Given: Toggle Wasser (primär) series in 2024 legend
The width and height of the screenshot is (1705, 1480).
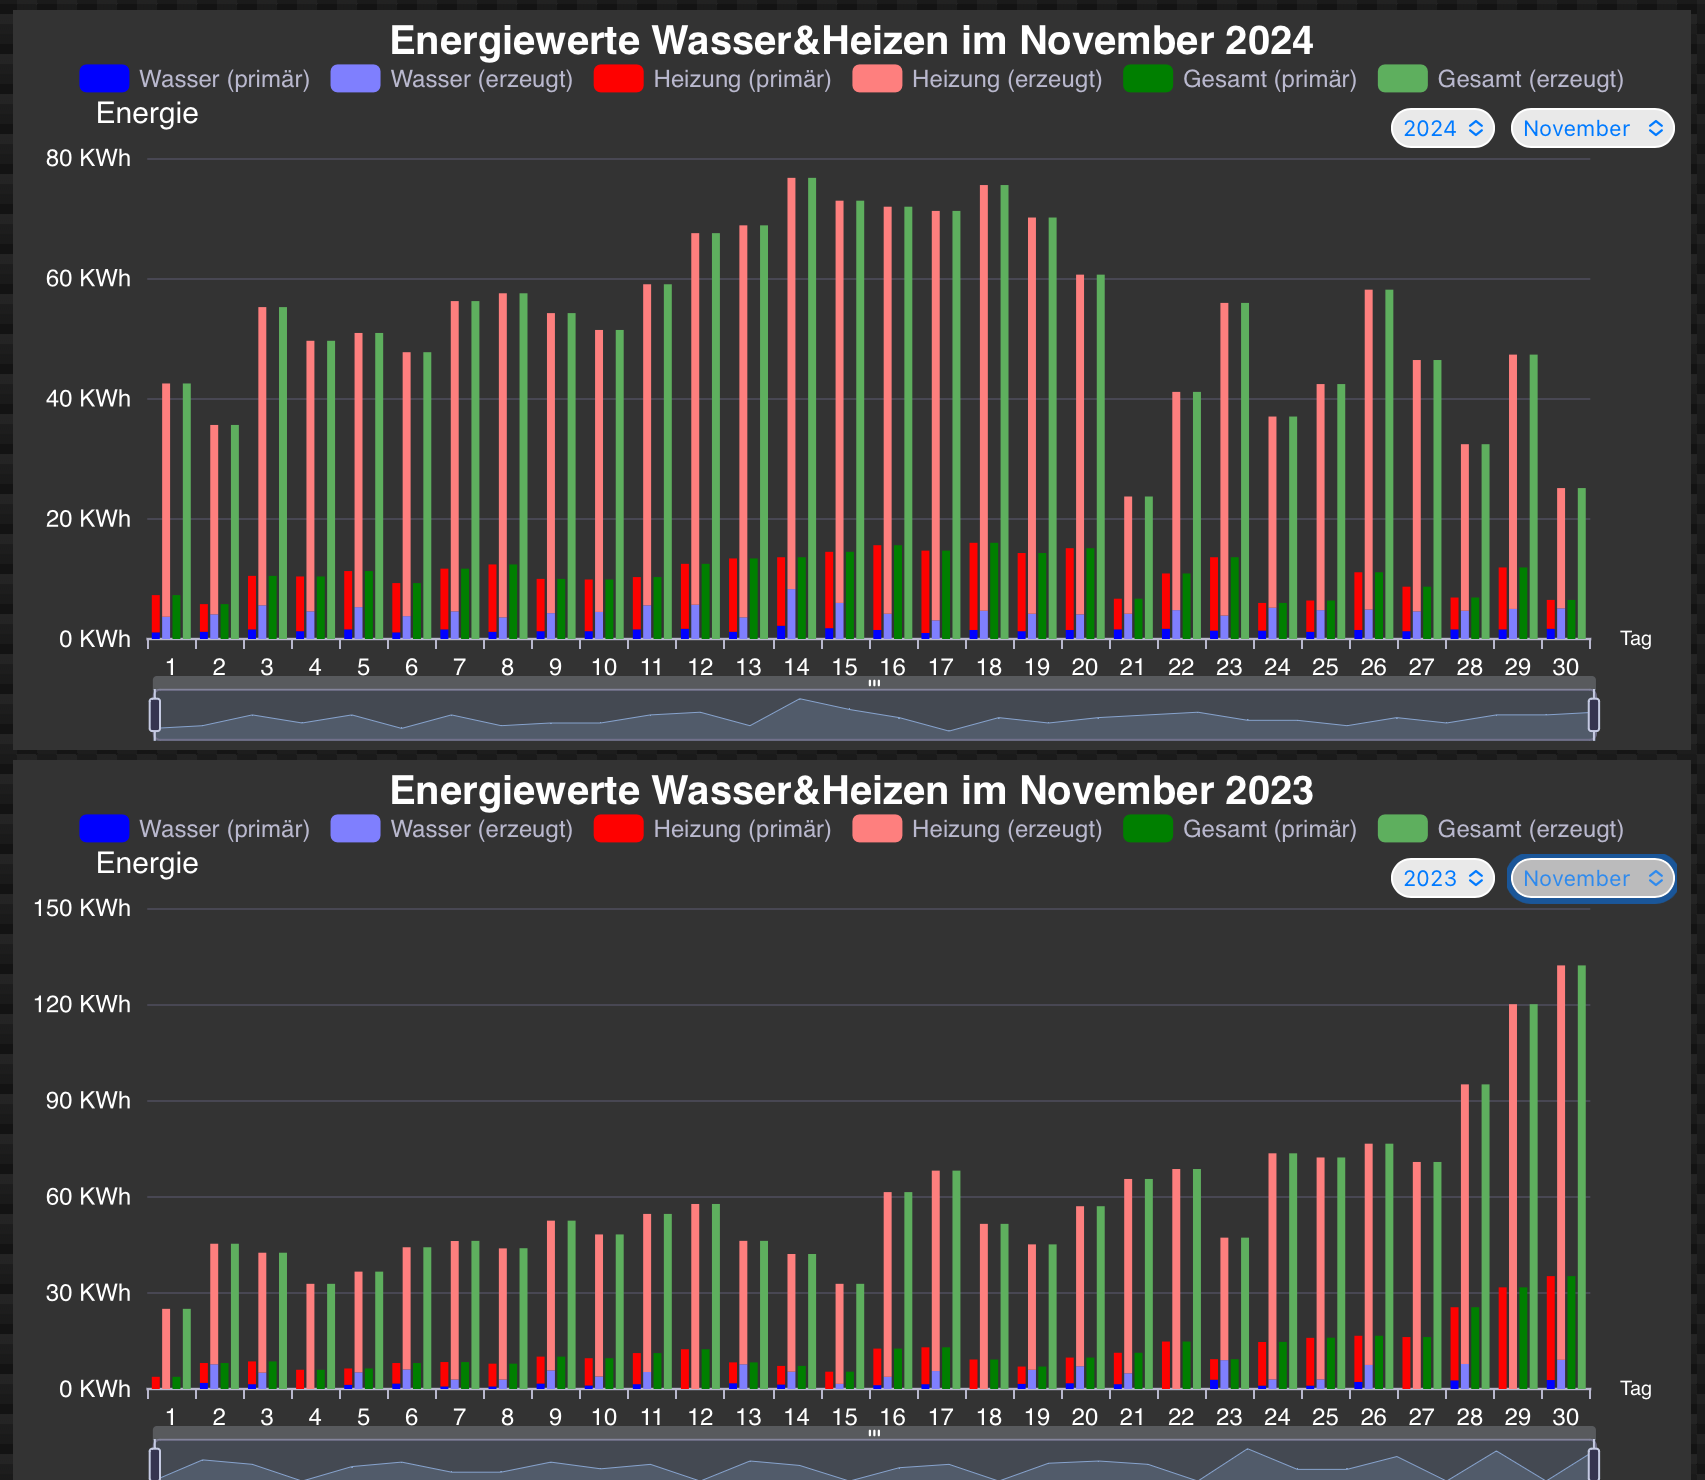Looking at the screenshot, I should tap(195, 79).
